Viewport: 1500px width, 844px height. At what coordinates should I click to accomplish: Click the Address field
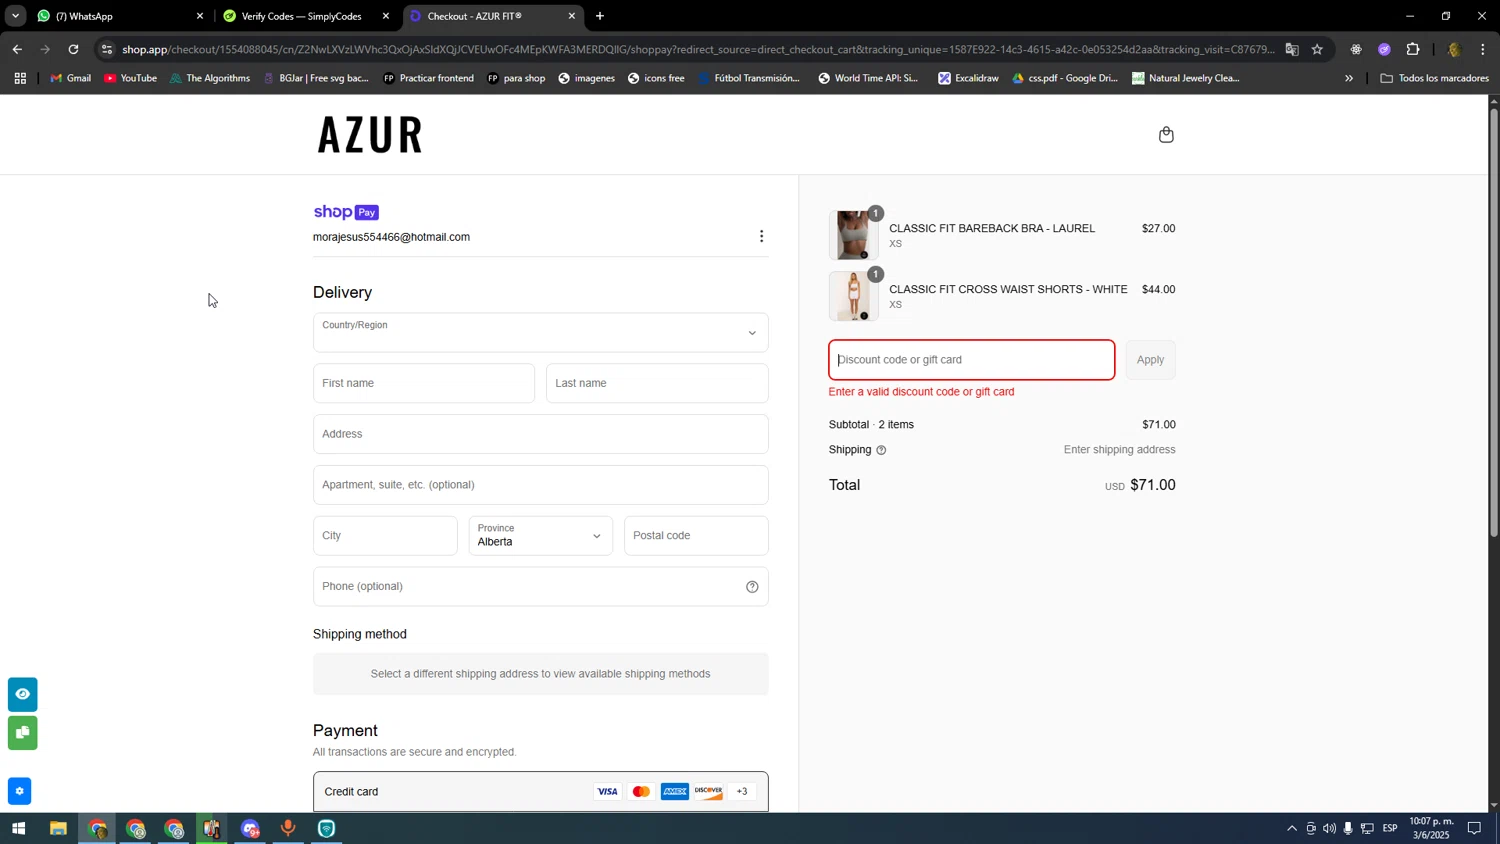click(541, 434)
